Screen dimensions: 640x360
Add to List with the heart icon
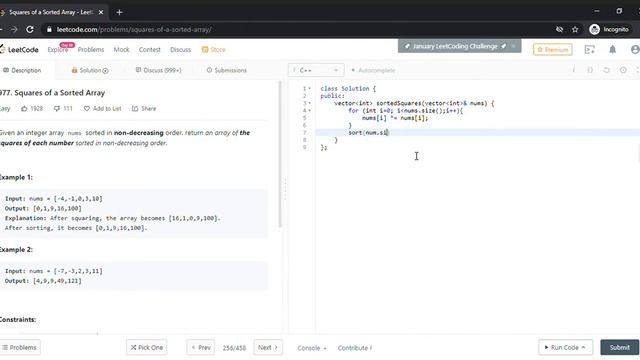pyautogui.click(x=102, y=109)
